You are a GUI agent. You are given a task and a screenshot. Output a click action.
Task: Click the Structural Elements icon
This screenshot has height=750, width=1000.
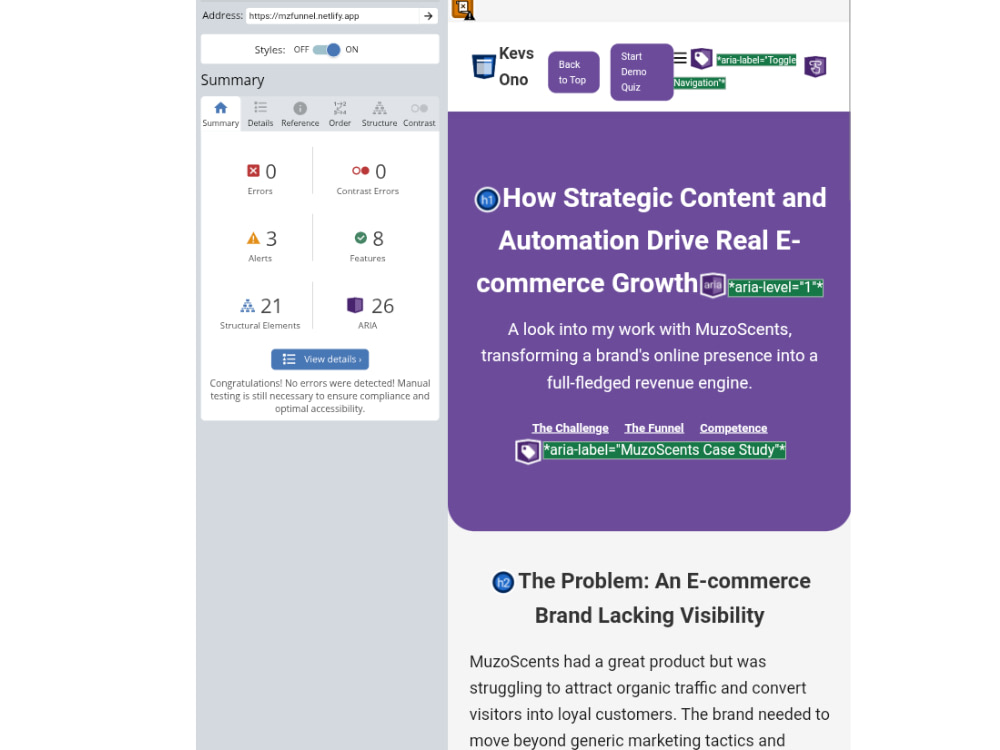pos(247,305)
